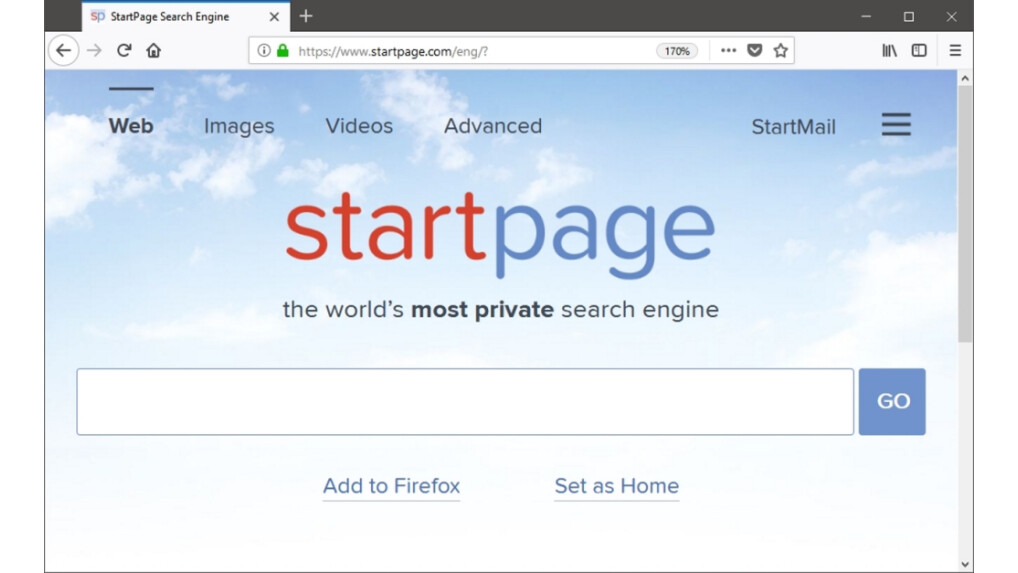The image size is (1018, 573).
Task: Switch to Videos search
Action: tap(359, 126)
